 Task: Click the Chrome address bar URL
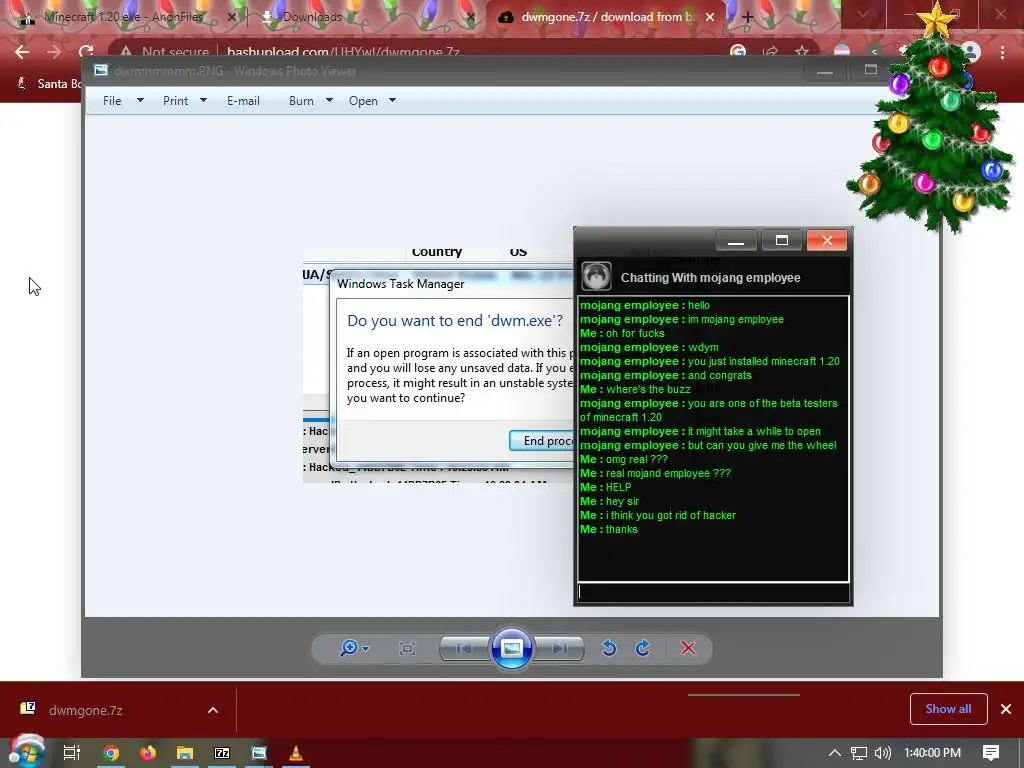[343, 52]
